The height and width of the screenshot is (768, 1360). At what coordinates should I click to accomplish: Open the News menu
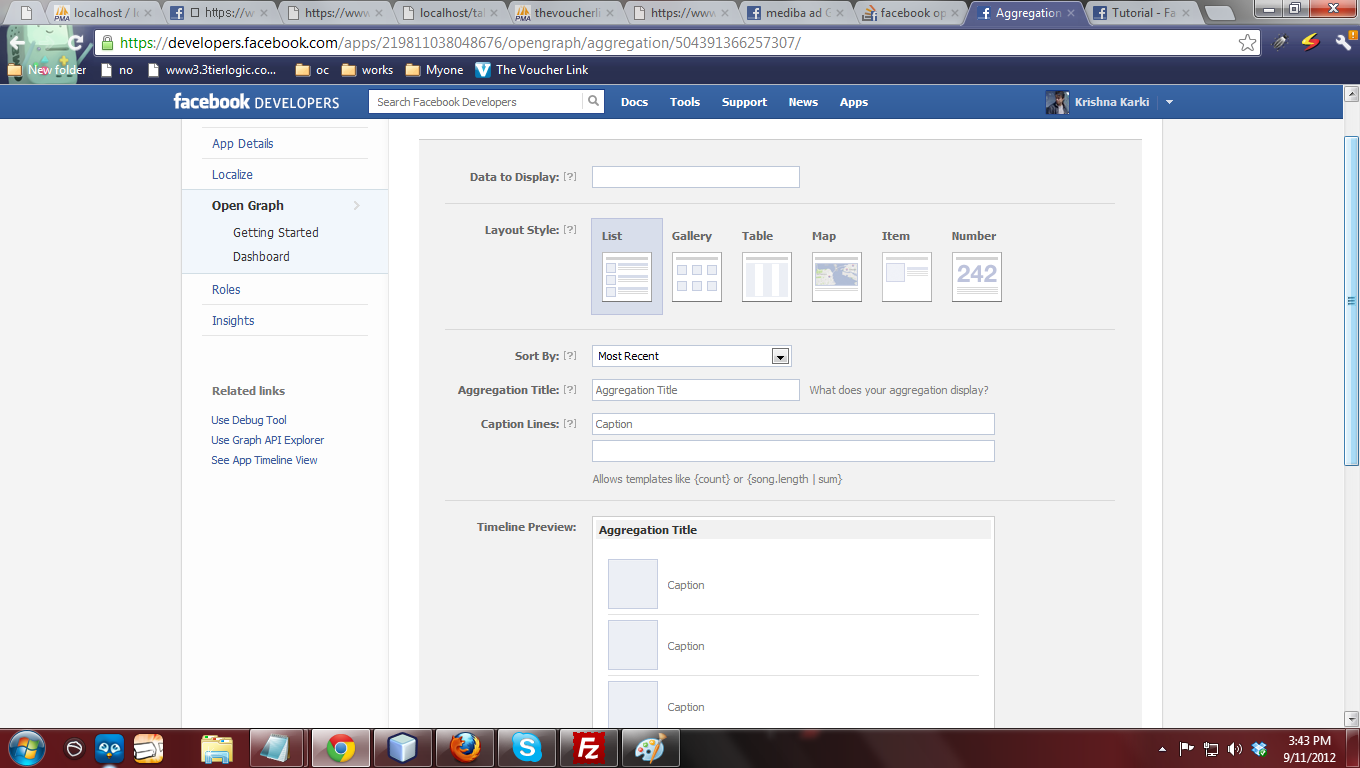tap(803, 102)
